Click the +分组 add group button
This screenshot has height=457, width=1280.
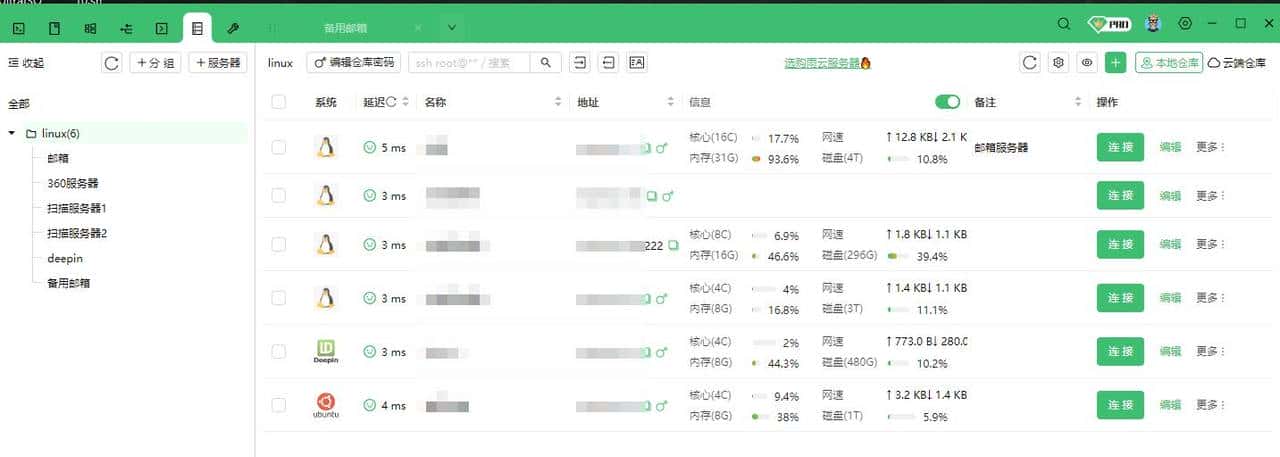[x=155, y=63]
